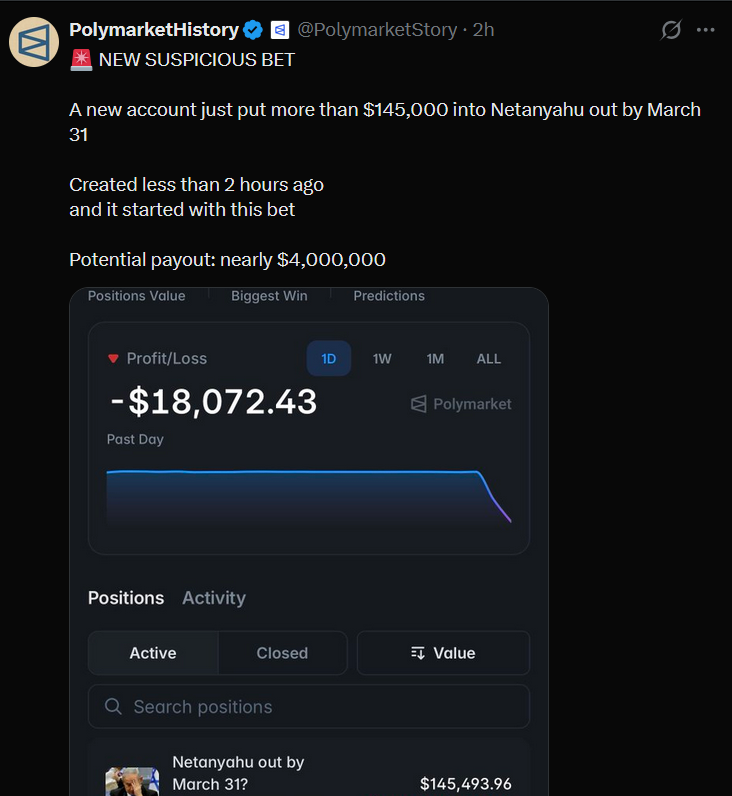Viewport: 732px width, 796px height.
Task: Open the three-dot more options menu
Action: (706, 30)
